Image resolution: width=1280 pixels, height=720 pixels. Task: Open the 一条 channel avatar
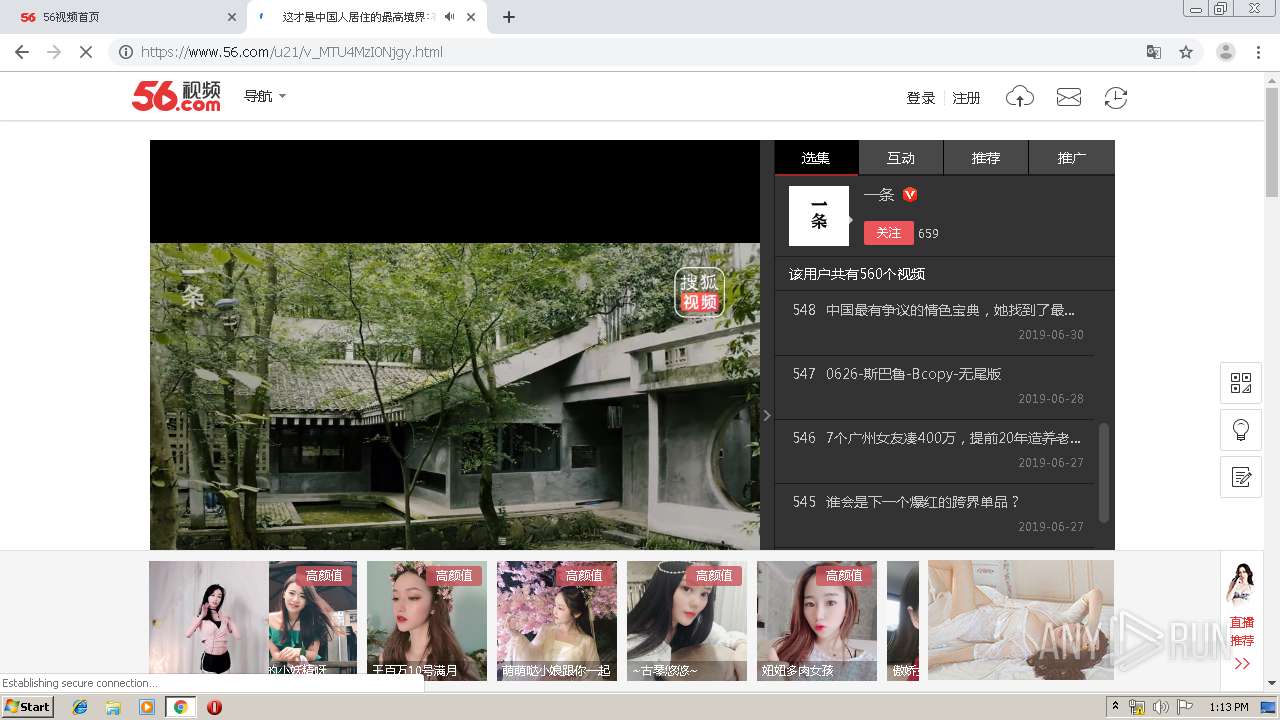point(819,216)
